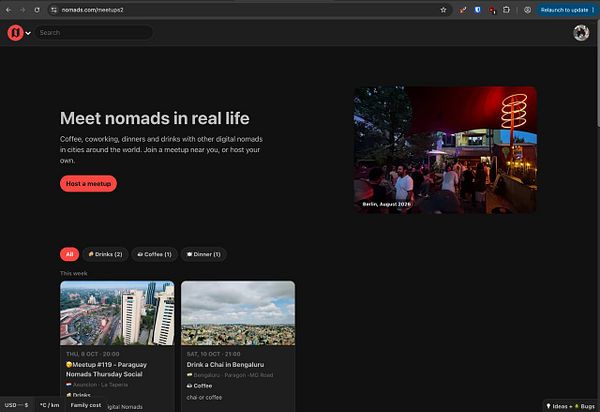Reload the page with refresh icon
This screenshot has width=600, height=412.
point(37,10)
